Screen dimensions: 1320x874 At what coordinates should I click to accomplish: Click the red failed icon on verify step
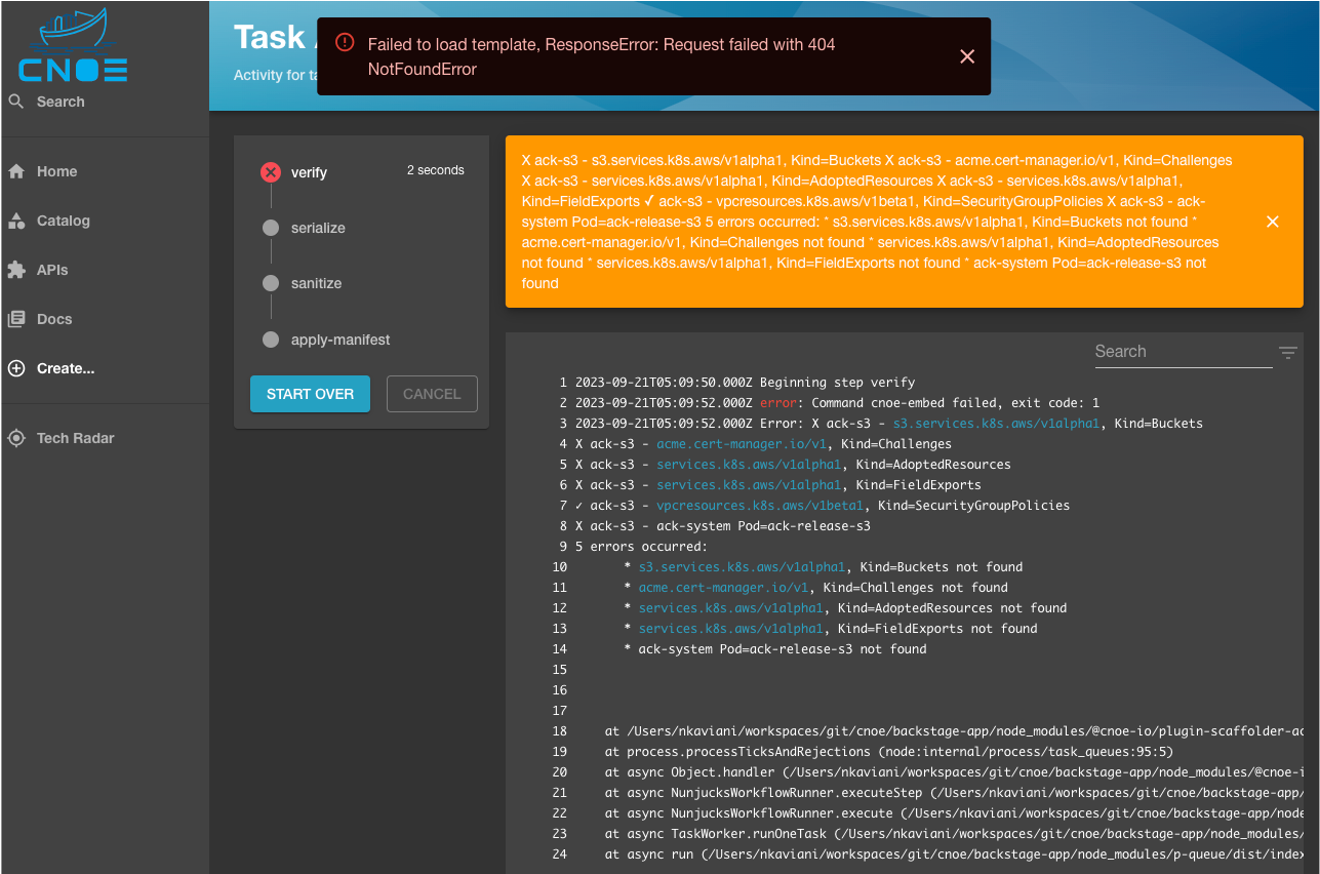point(270,172)
